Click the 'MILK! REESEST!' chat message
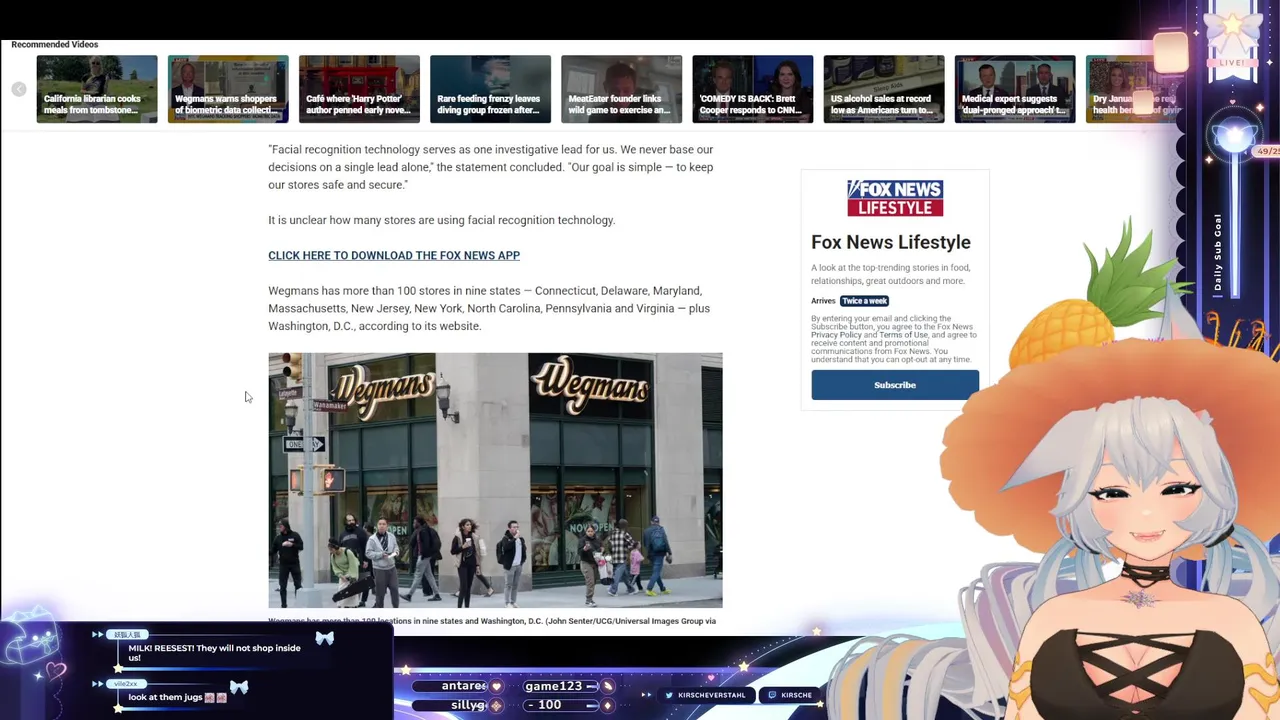 214,653
